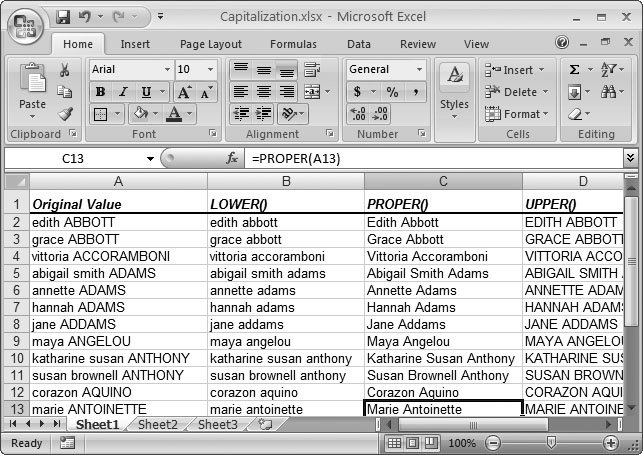Copy selection in Clipboard group
This screenshot has width=643, height=455.
coord(64,92)
